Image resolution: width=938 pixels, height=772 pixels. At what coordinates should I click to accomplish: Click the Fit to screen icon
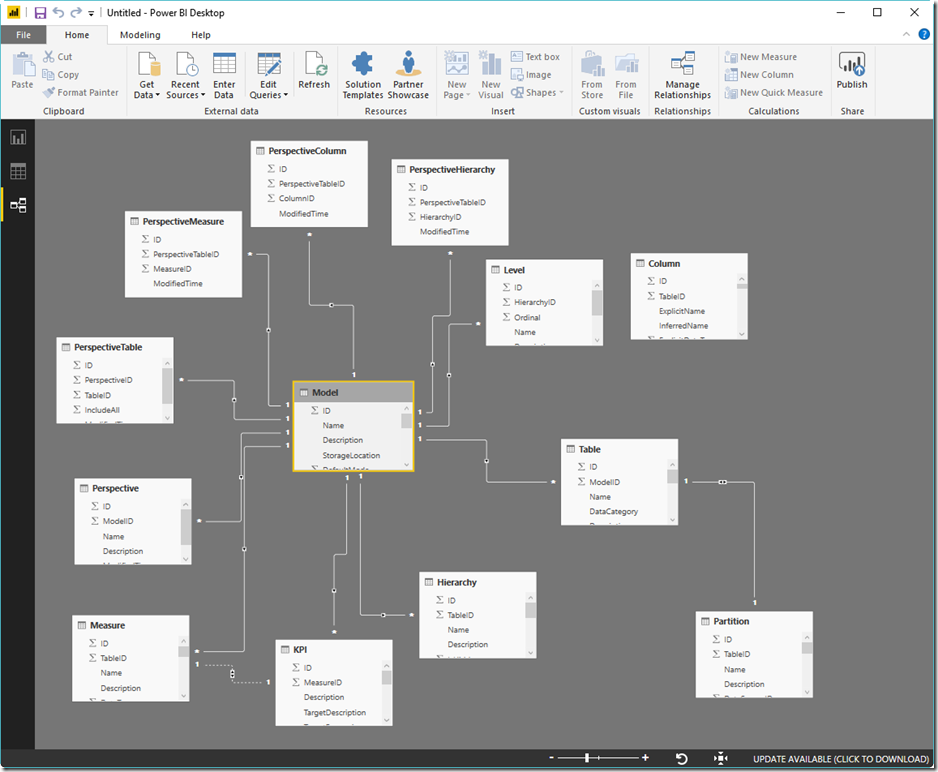(721, 758)
